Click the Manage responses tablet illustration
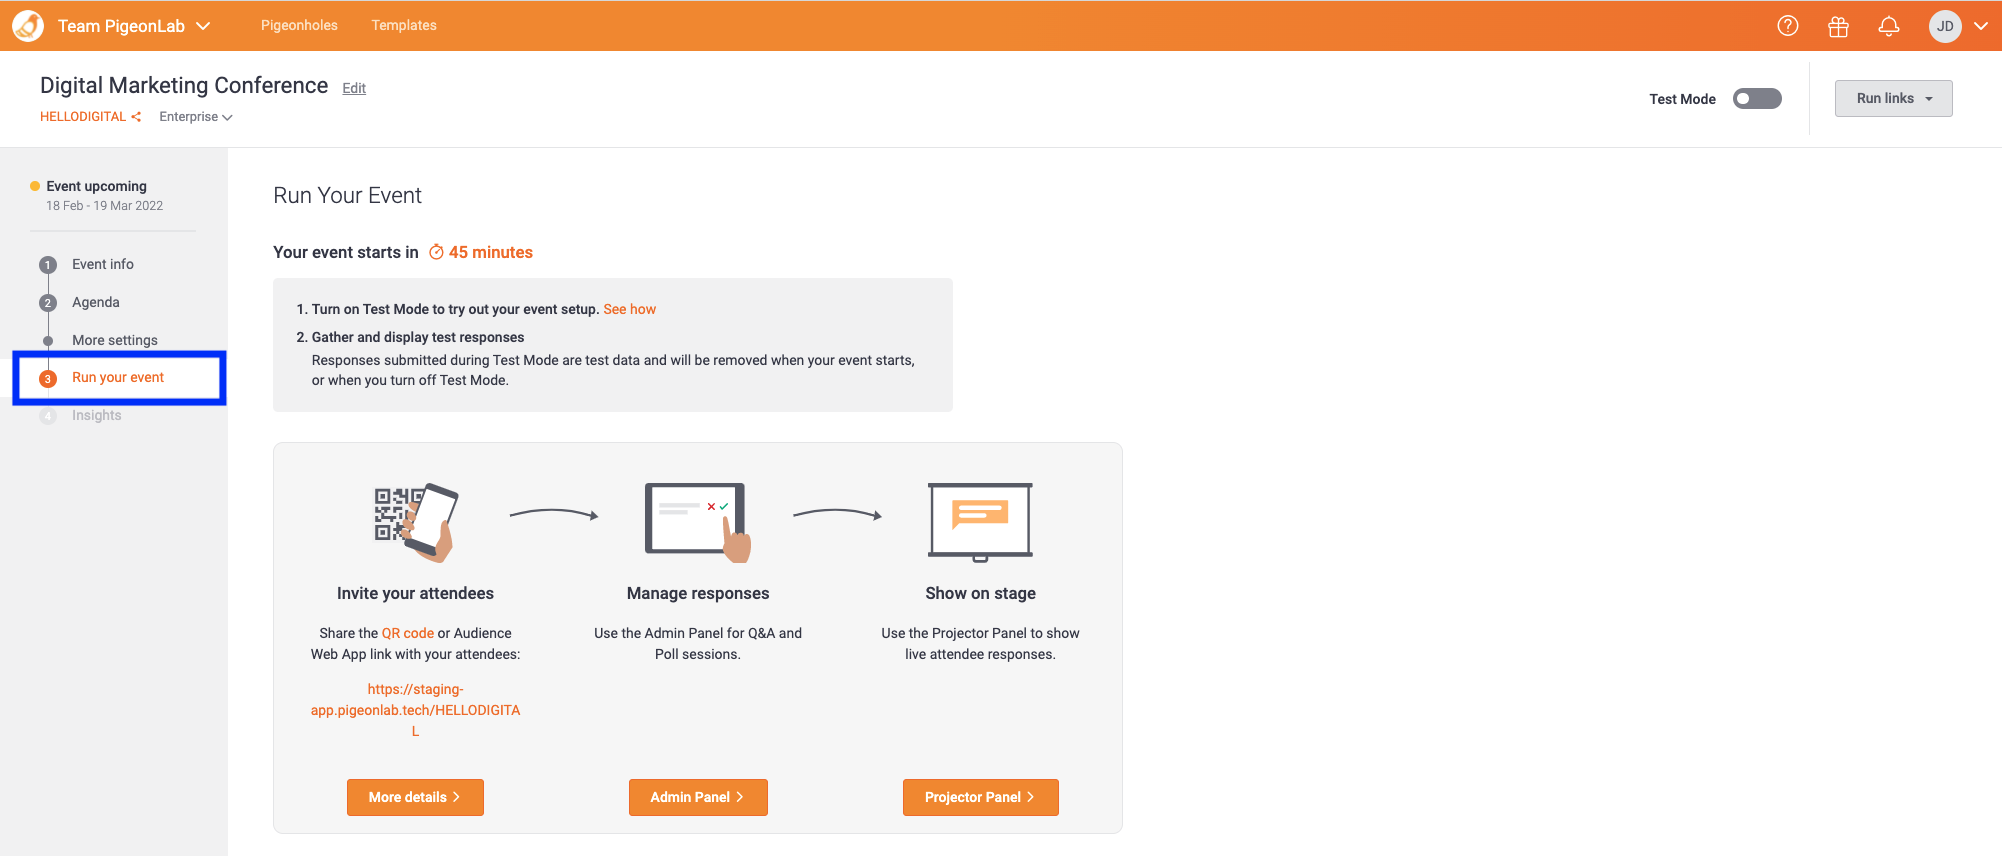 click(x=698, y=521)
